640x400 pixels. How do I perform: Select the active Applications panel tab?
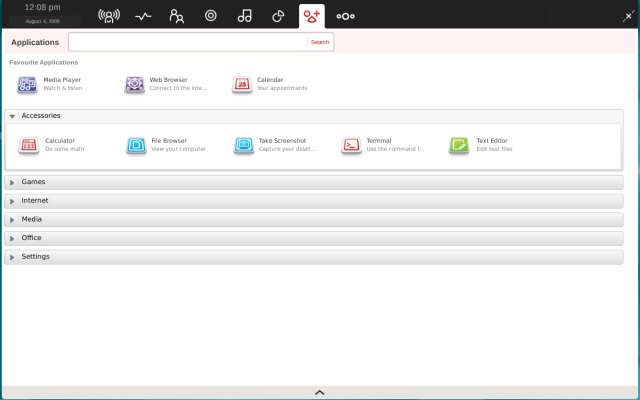[x=312, y=16]
